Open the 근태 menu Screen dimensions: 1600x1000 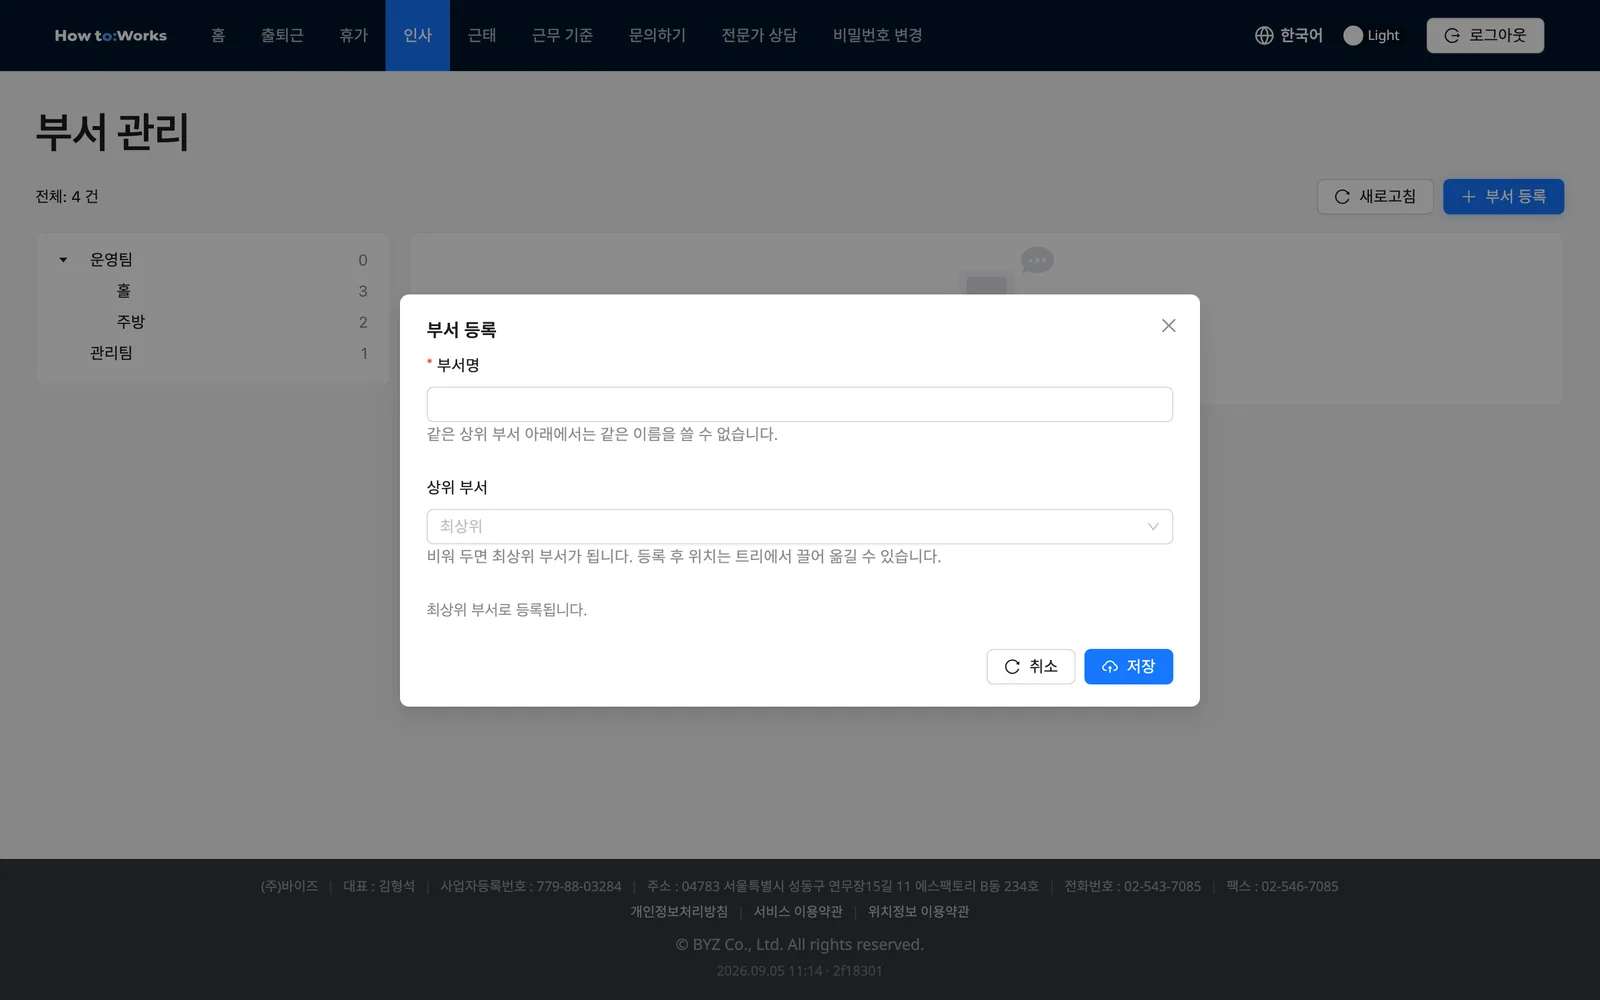[x=482, y=35]
